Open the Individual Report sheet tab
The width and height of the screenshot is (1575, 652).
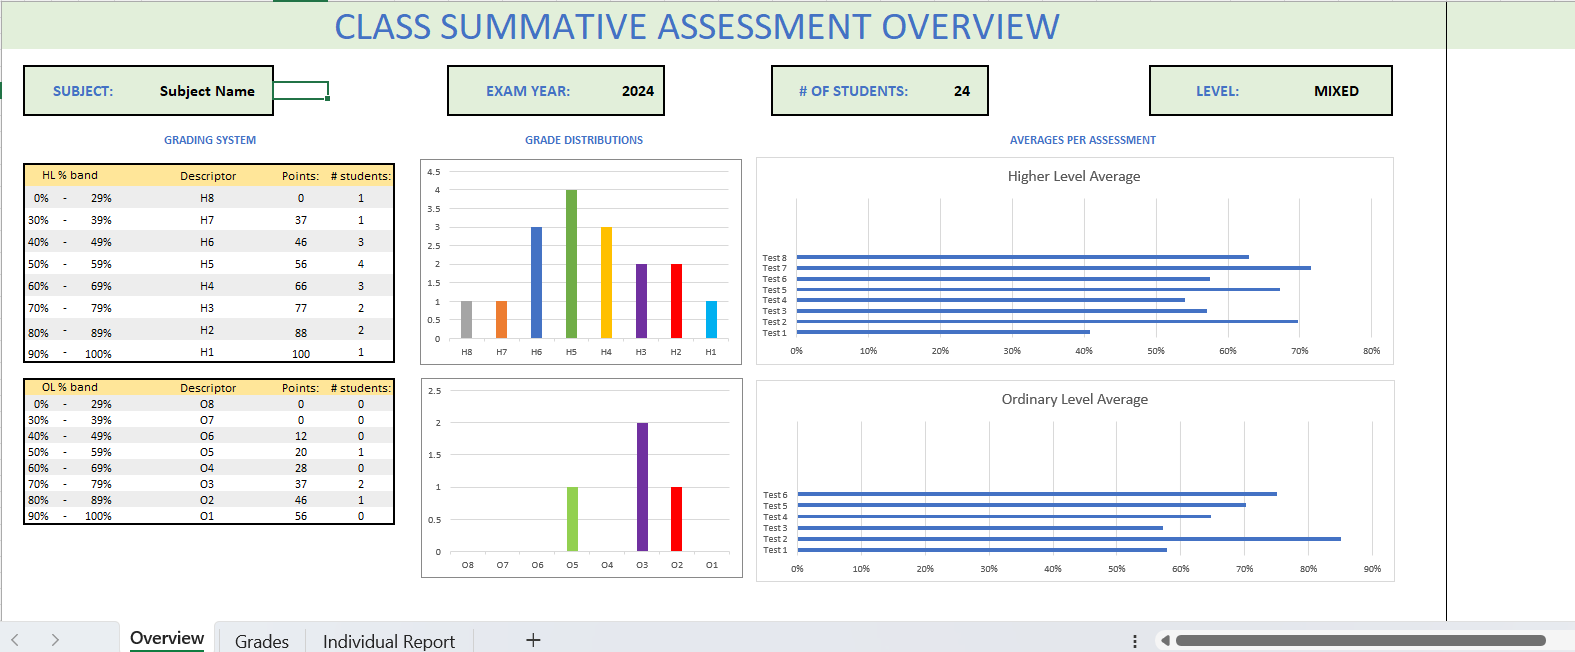click(x=388, y=641)
